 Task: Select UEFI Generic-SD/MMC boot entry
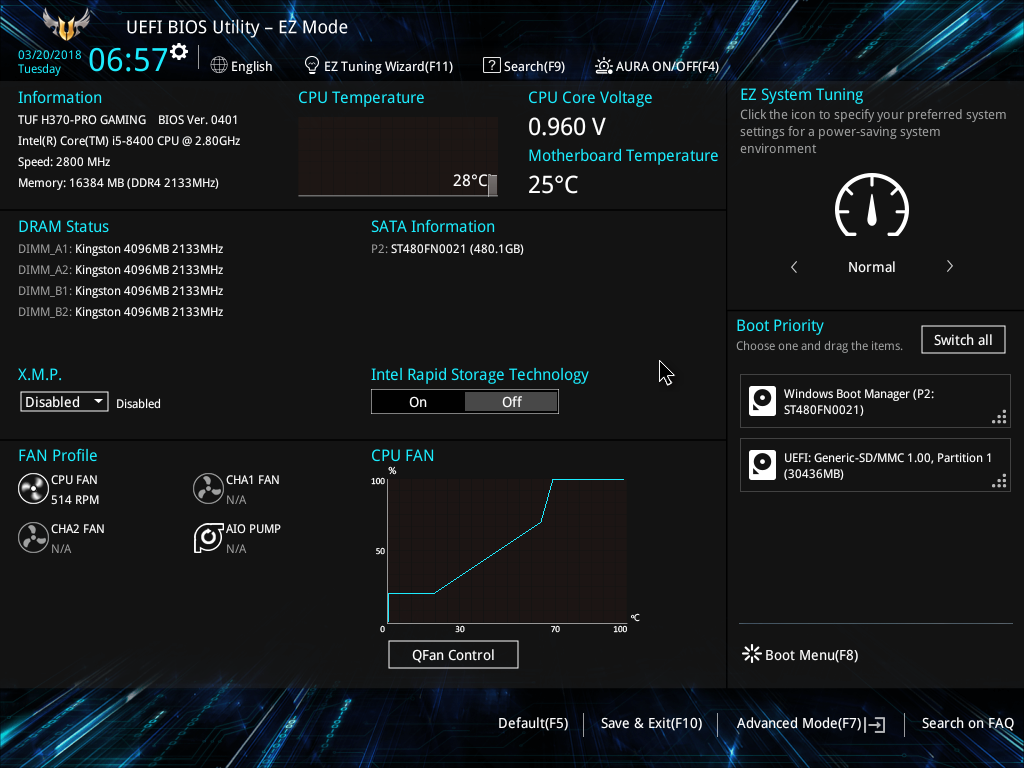(875, 465)
